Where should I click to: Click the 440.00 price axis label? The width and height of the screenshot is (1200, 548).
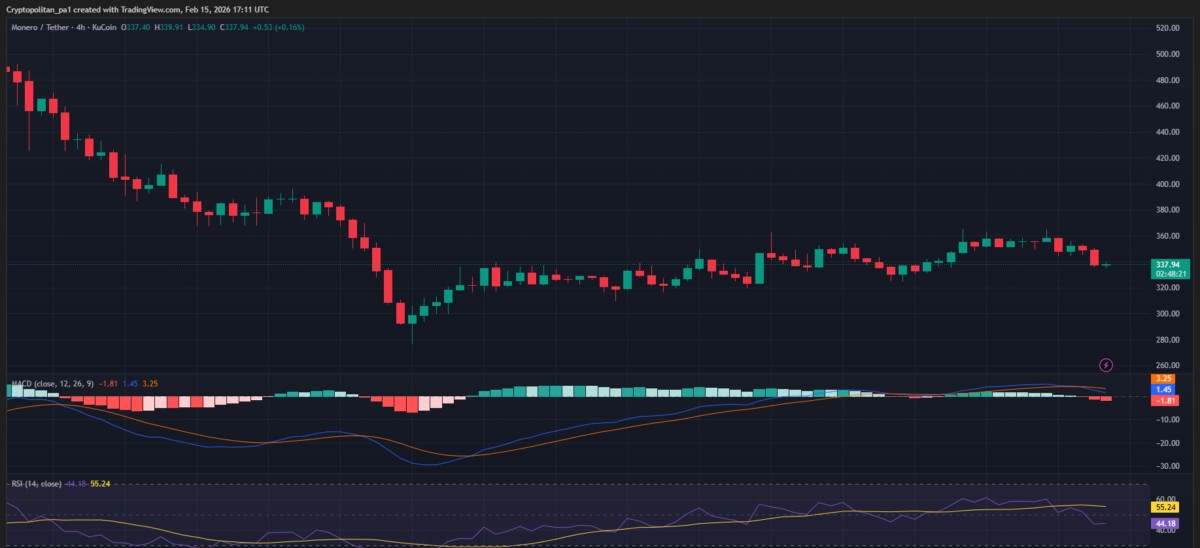tap(1167, 132)
